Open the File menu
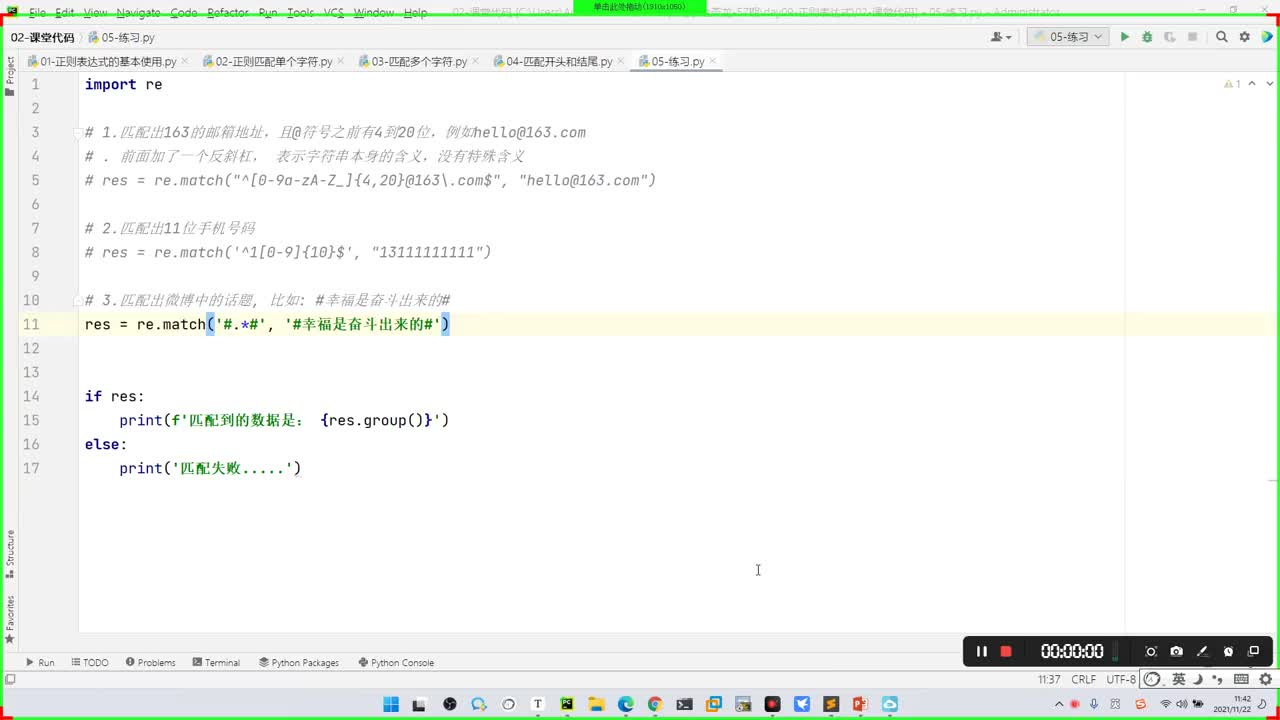 pyautogui.click(x=37, y=12)
